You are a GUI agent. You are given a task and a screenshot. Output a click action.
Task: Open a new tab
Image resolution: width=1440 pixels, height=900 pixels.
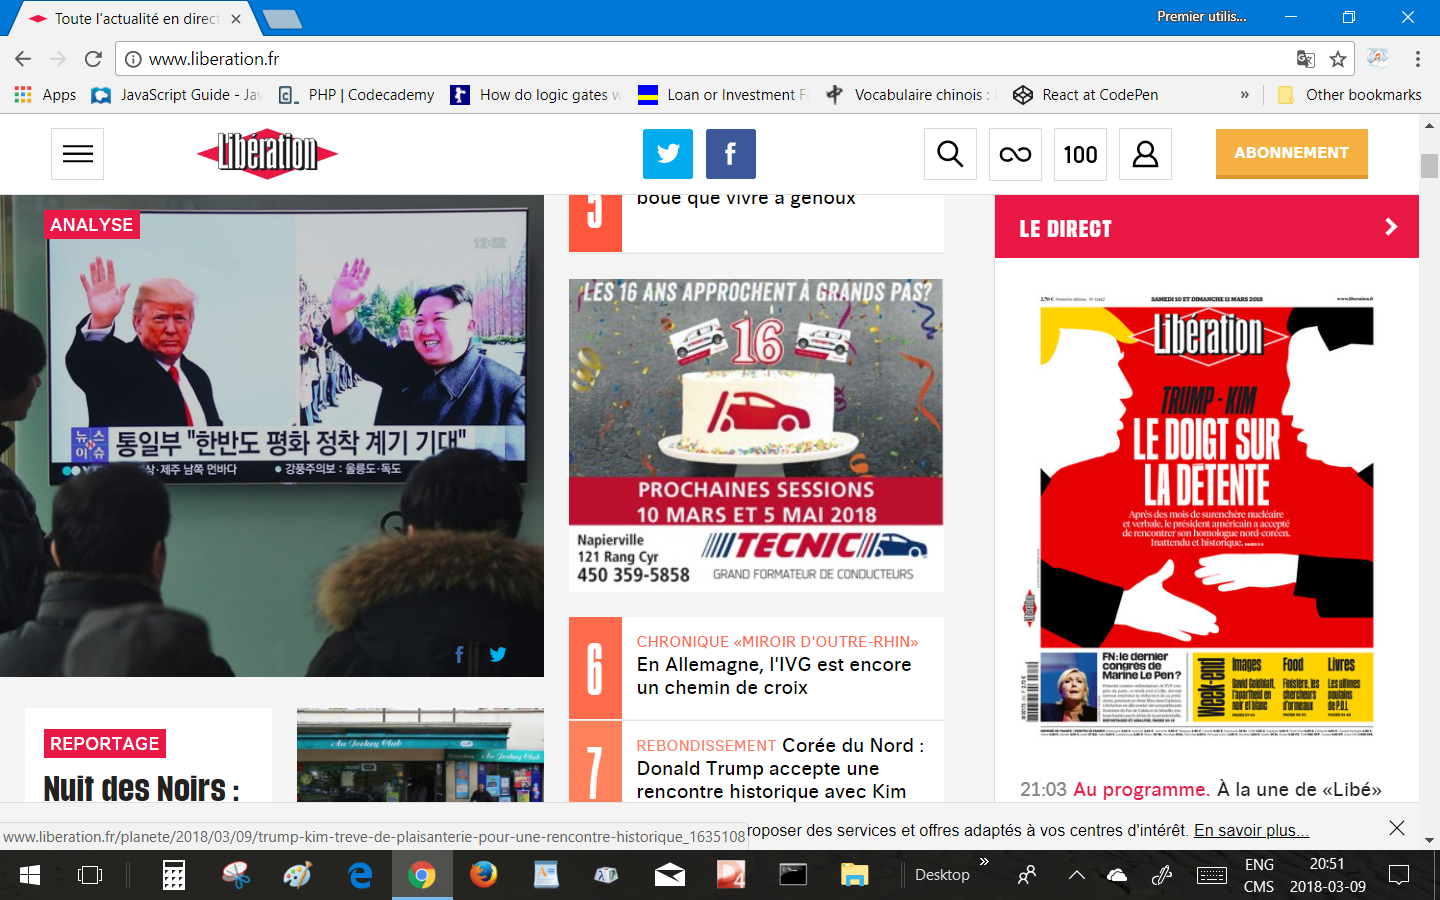tap(282, 19)
